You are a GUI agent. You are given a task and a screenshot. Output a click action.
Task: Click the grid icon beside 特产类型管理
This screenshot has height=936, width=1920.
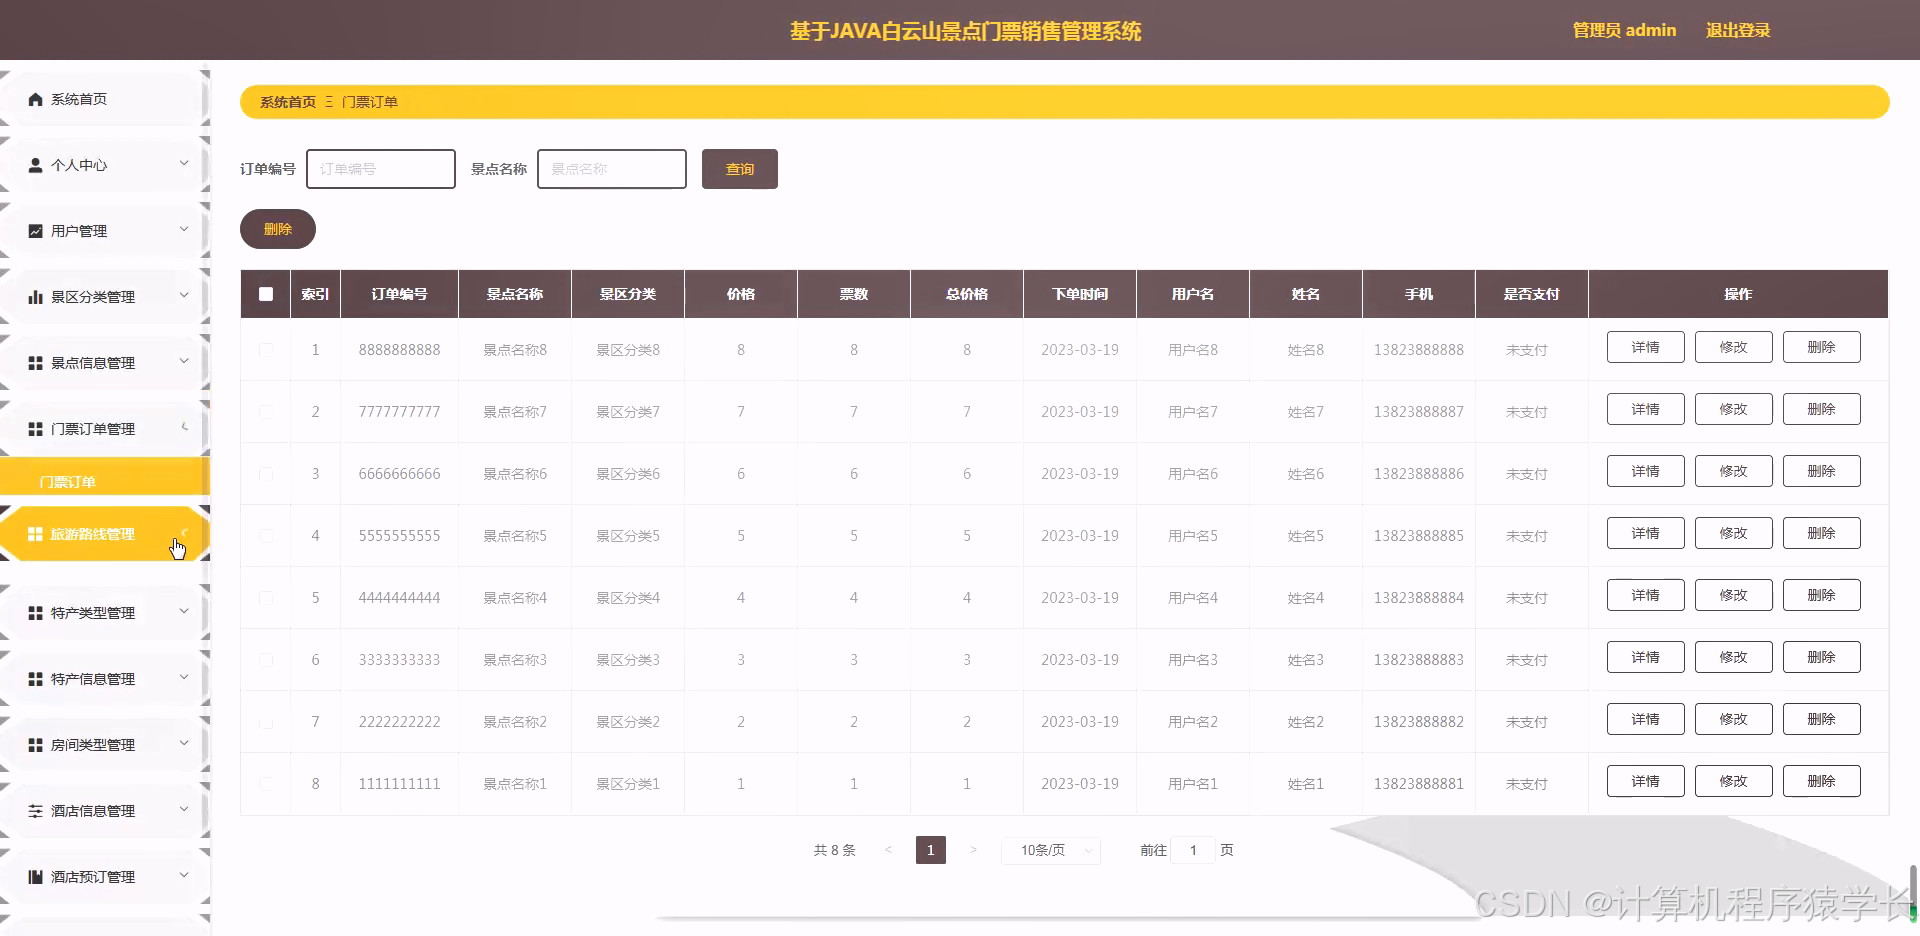pyautogui.click(x=35, y=613)
